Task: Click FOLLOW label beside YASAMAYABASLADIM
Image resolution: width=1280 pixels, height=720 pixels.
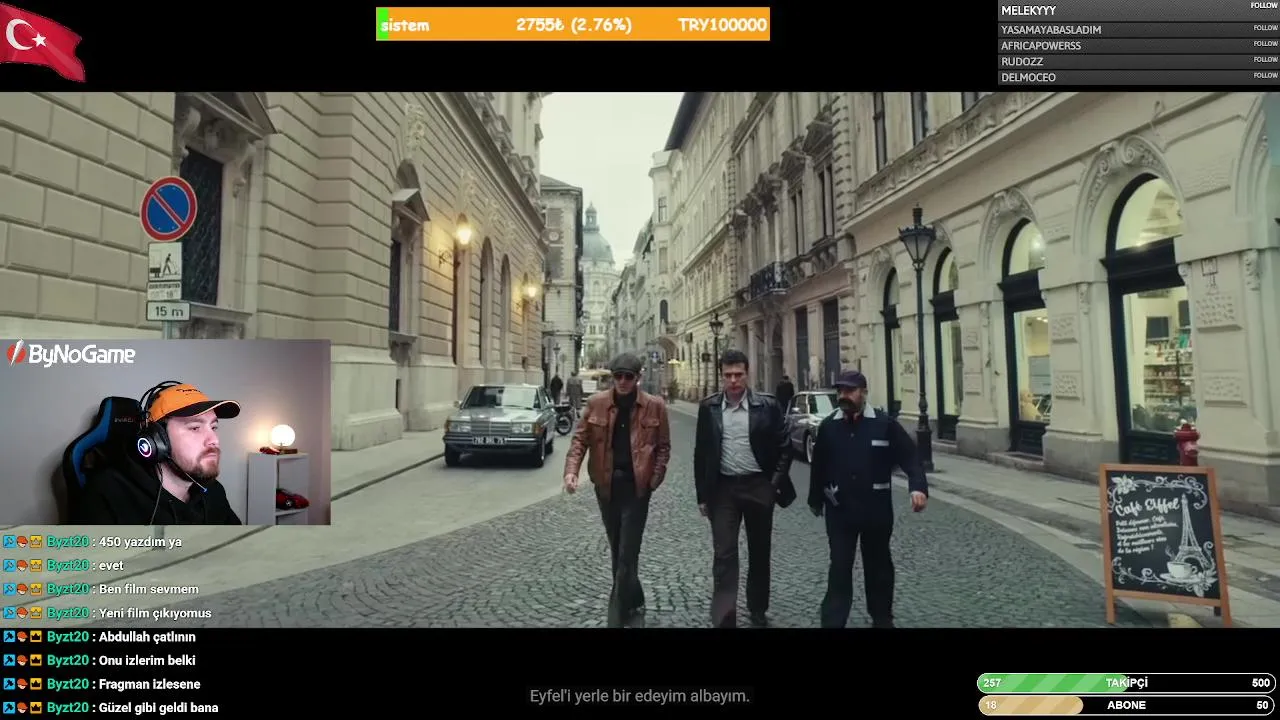Action: point(1265,28)
